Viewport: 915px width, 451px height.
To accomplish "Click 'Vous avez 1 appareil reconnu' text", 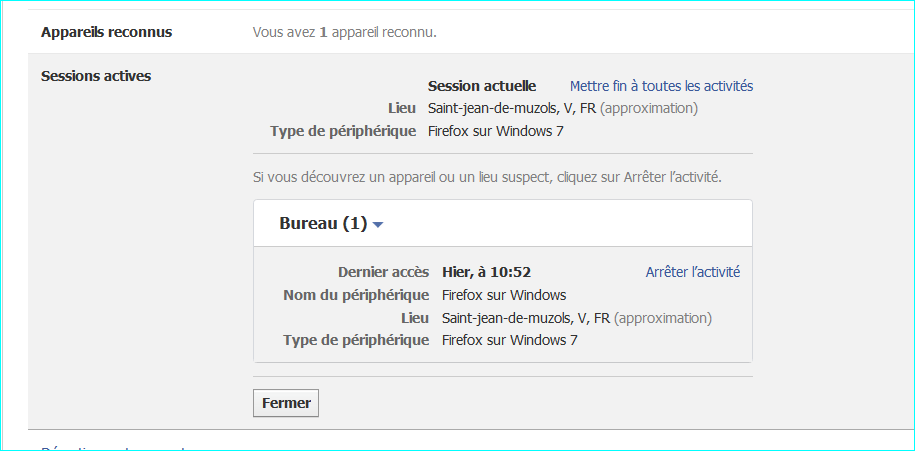I will pos(344,32).
